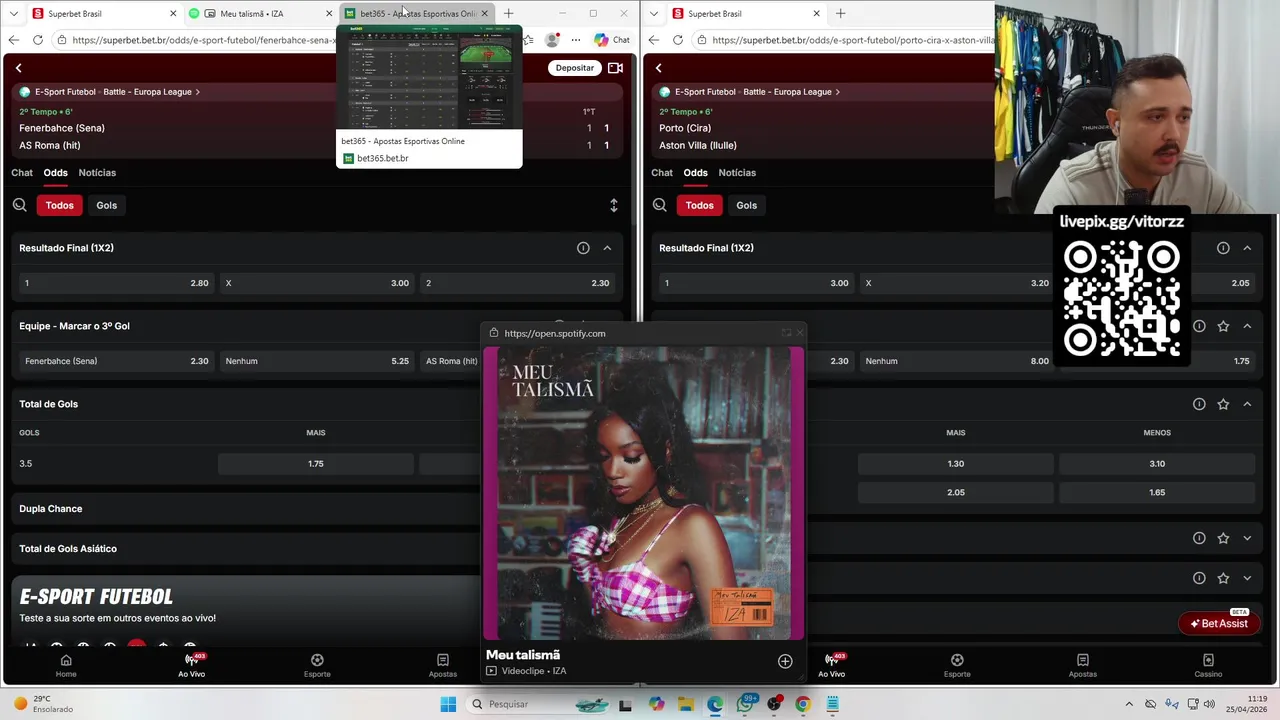The height and width of the screenshot is (720, 1280).
Task: Select Todos filter in right window
Action: 699,205
